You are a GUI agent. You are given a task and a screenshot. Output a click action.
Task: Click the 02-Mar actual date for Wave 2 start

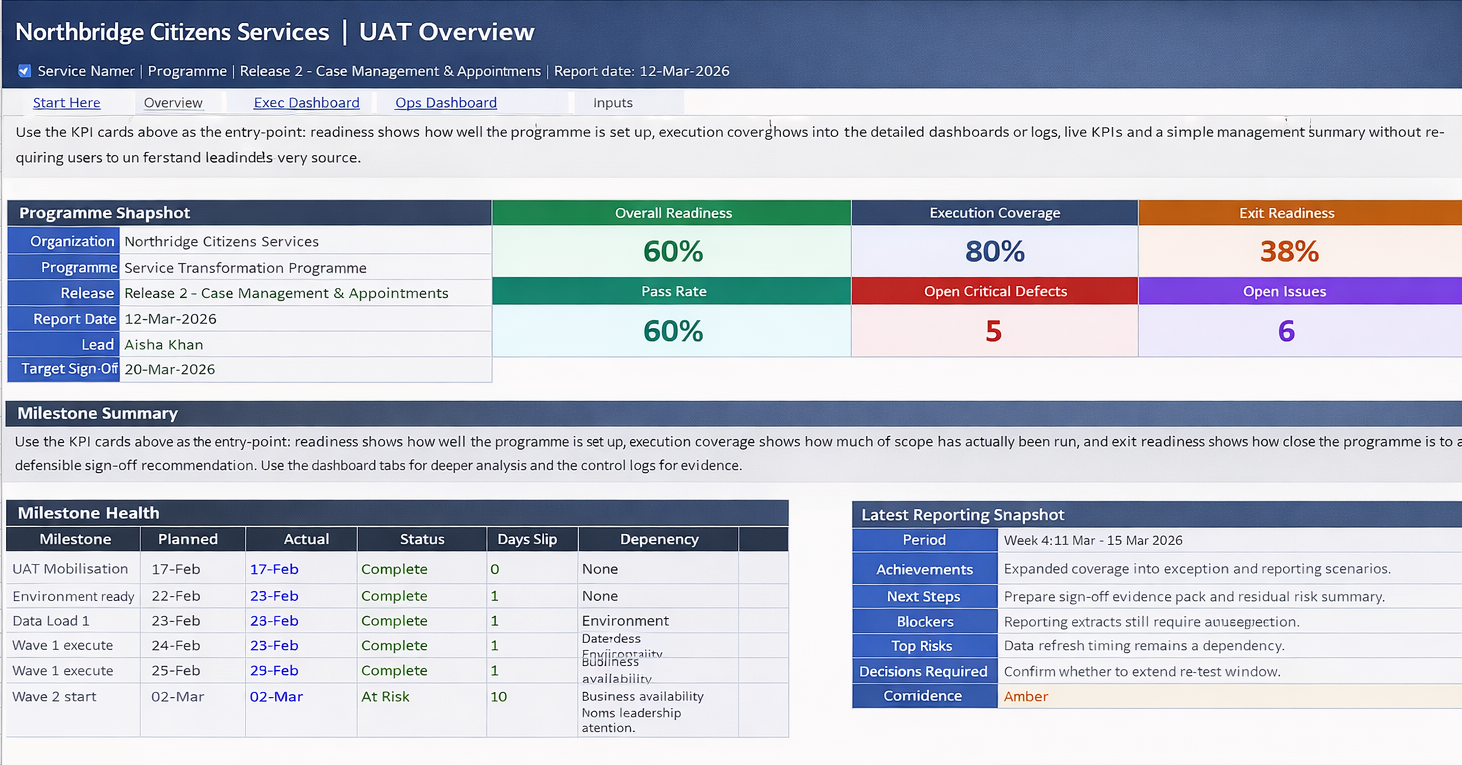pos(301,709)
